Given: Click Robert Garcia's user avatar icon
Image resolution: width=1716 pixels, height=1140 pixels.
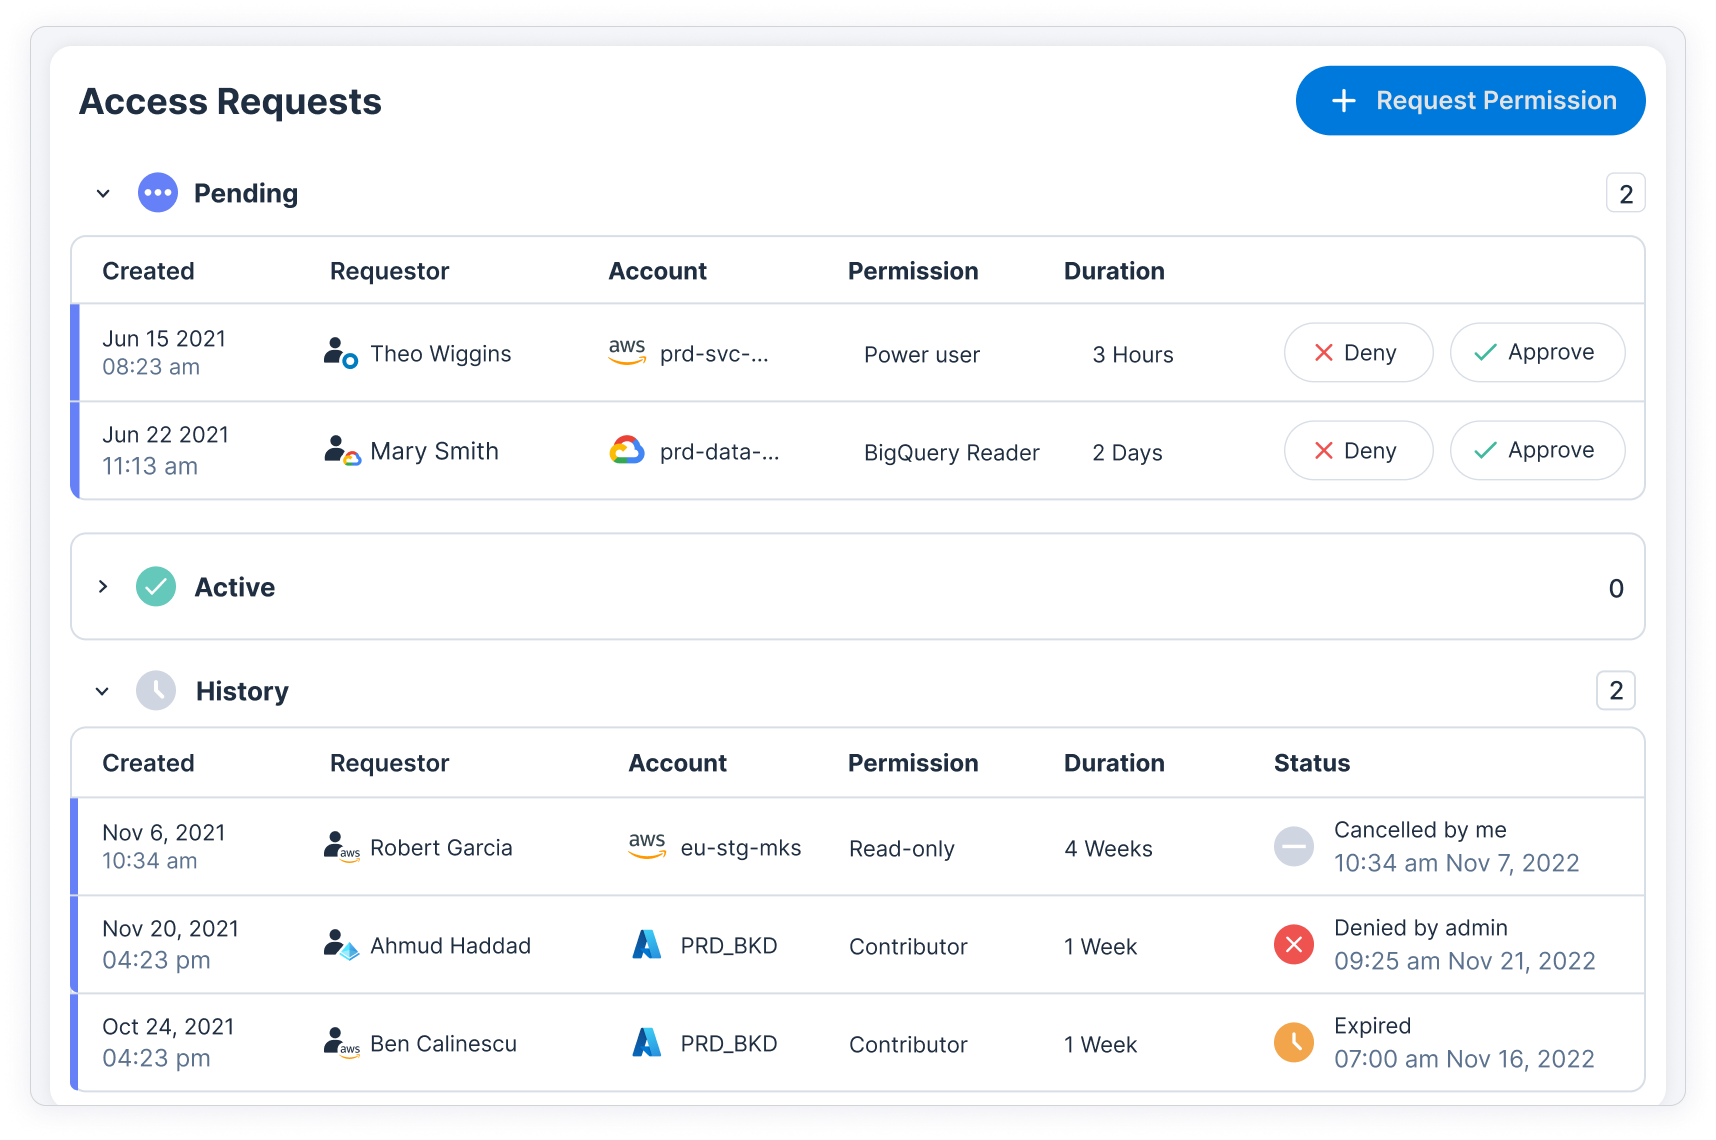Looking at the screenshot, I should (342, 847).
